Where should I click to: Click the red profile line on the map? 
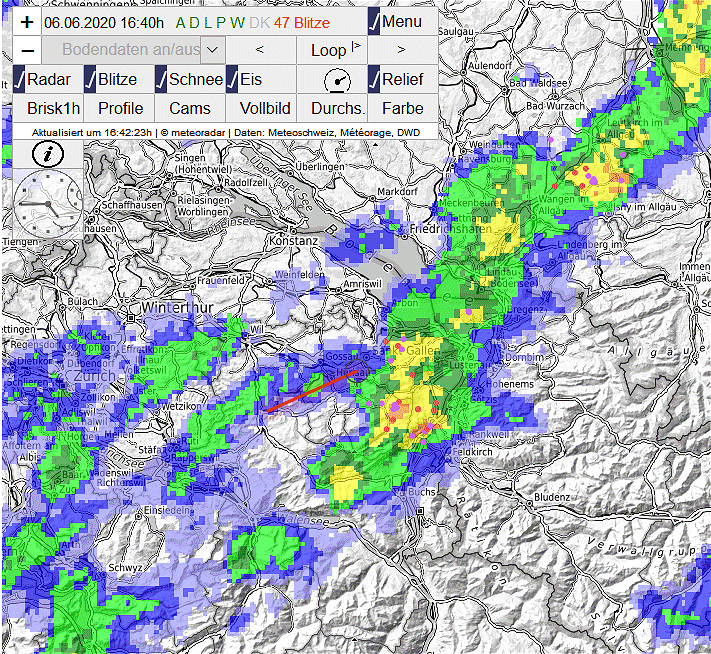(x=312, y=391)
